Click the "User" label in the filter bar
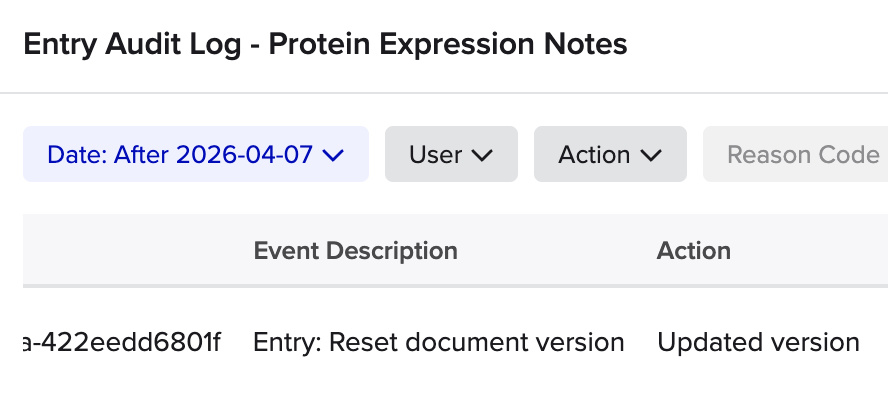The width and height of the screenshot is (888, 406). tap(436, 155)
